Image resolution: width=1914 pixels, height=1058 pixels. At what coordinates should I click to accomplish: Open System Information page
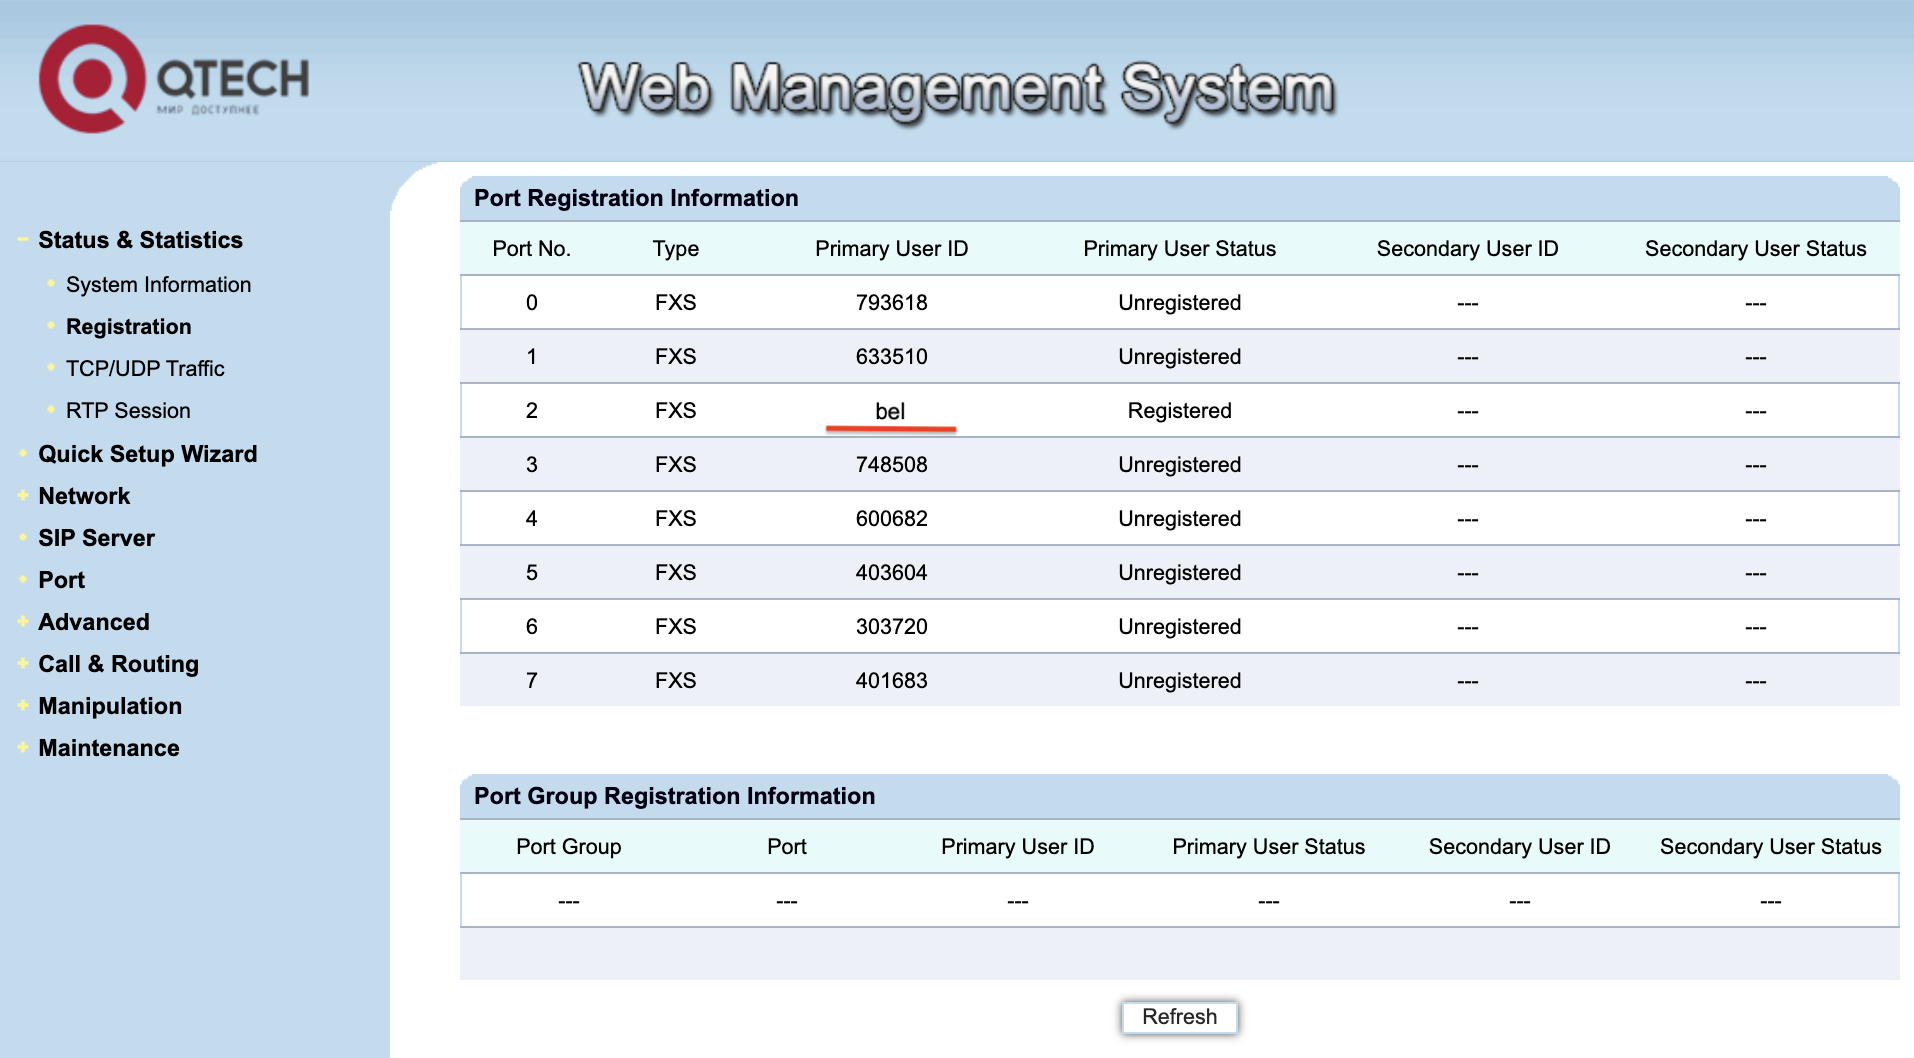[x=158, y=285]
